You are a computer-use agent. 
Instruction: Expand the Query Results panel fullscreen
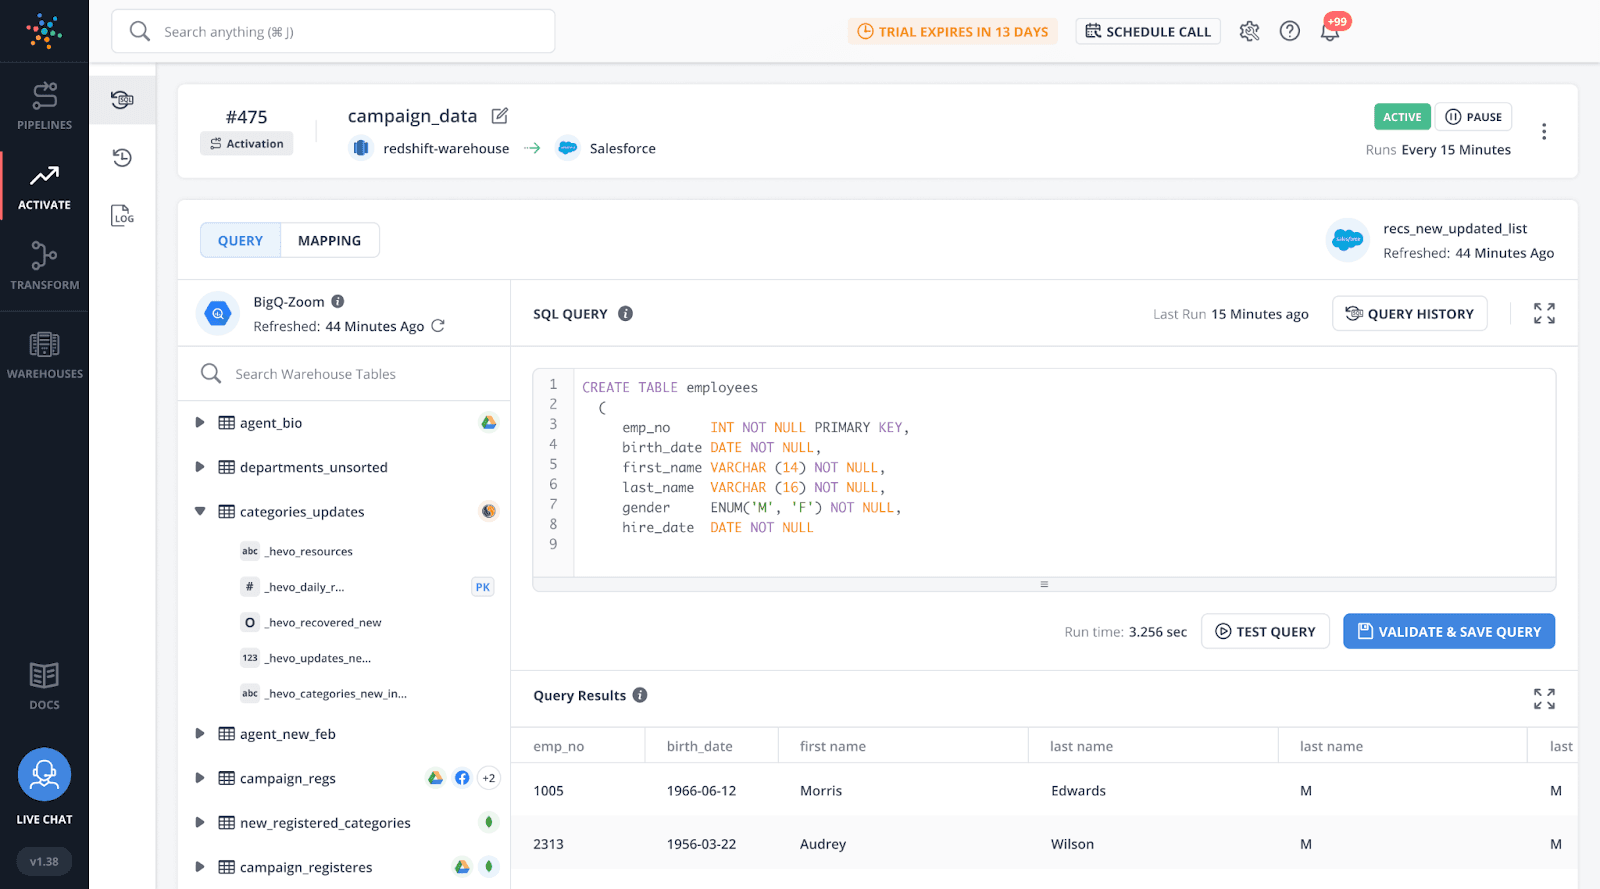(x=1544, y=698)
